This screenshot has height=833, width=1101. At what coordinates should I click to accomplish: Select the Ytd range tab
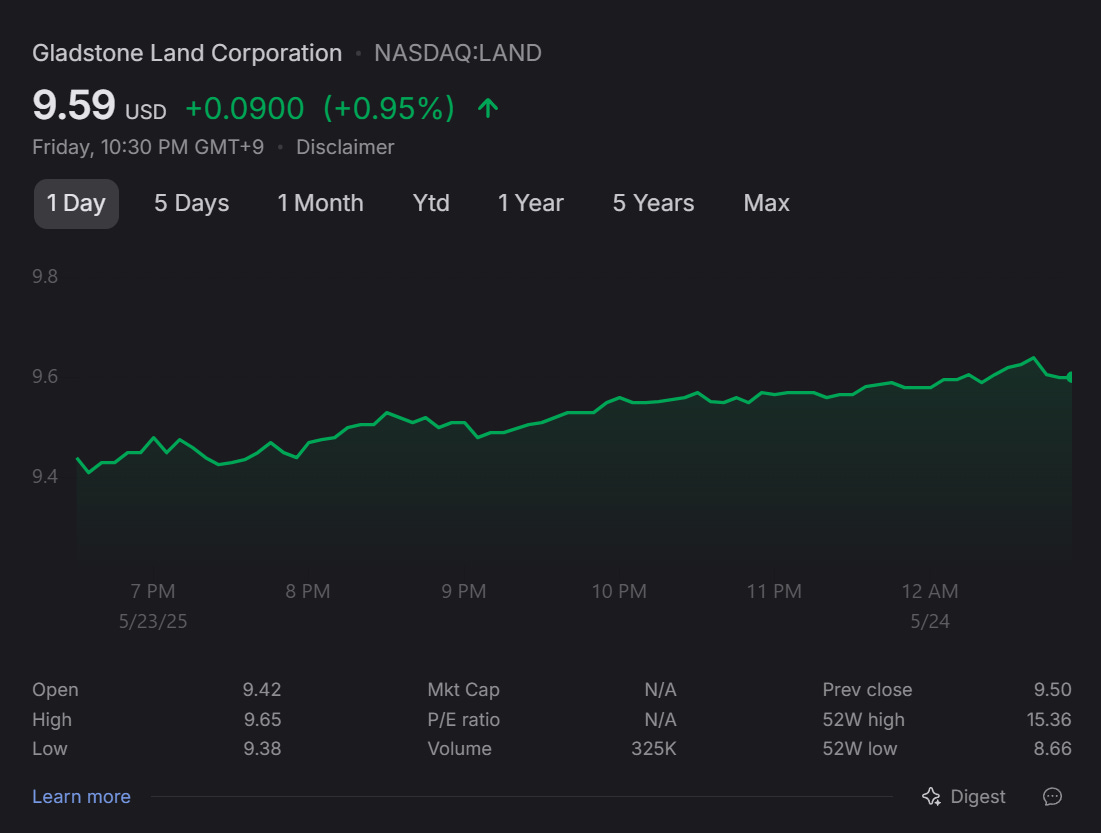[x=430, y=204]
